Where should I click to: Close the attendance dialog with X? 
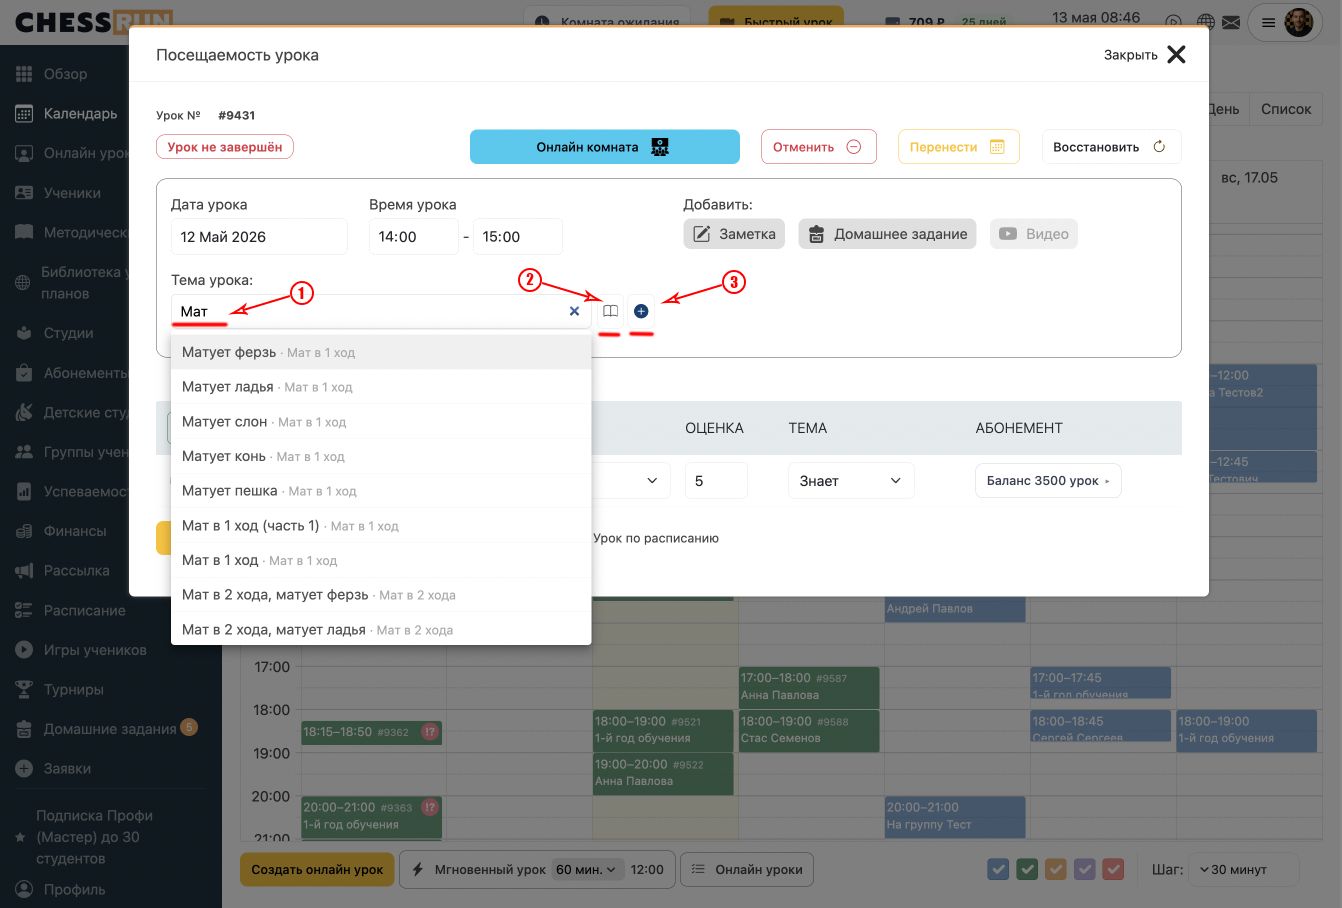point(1176,54)
